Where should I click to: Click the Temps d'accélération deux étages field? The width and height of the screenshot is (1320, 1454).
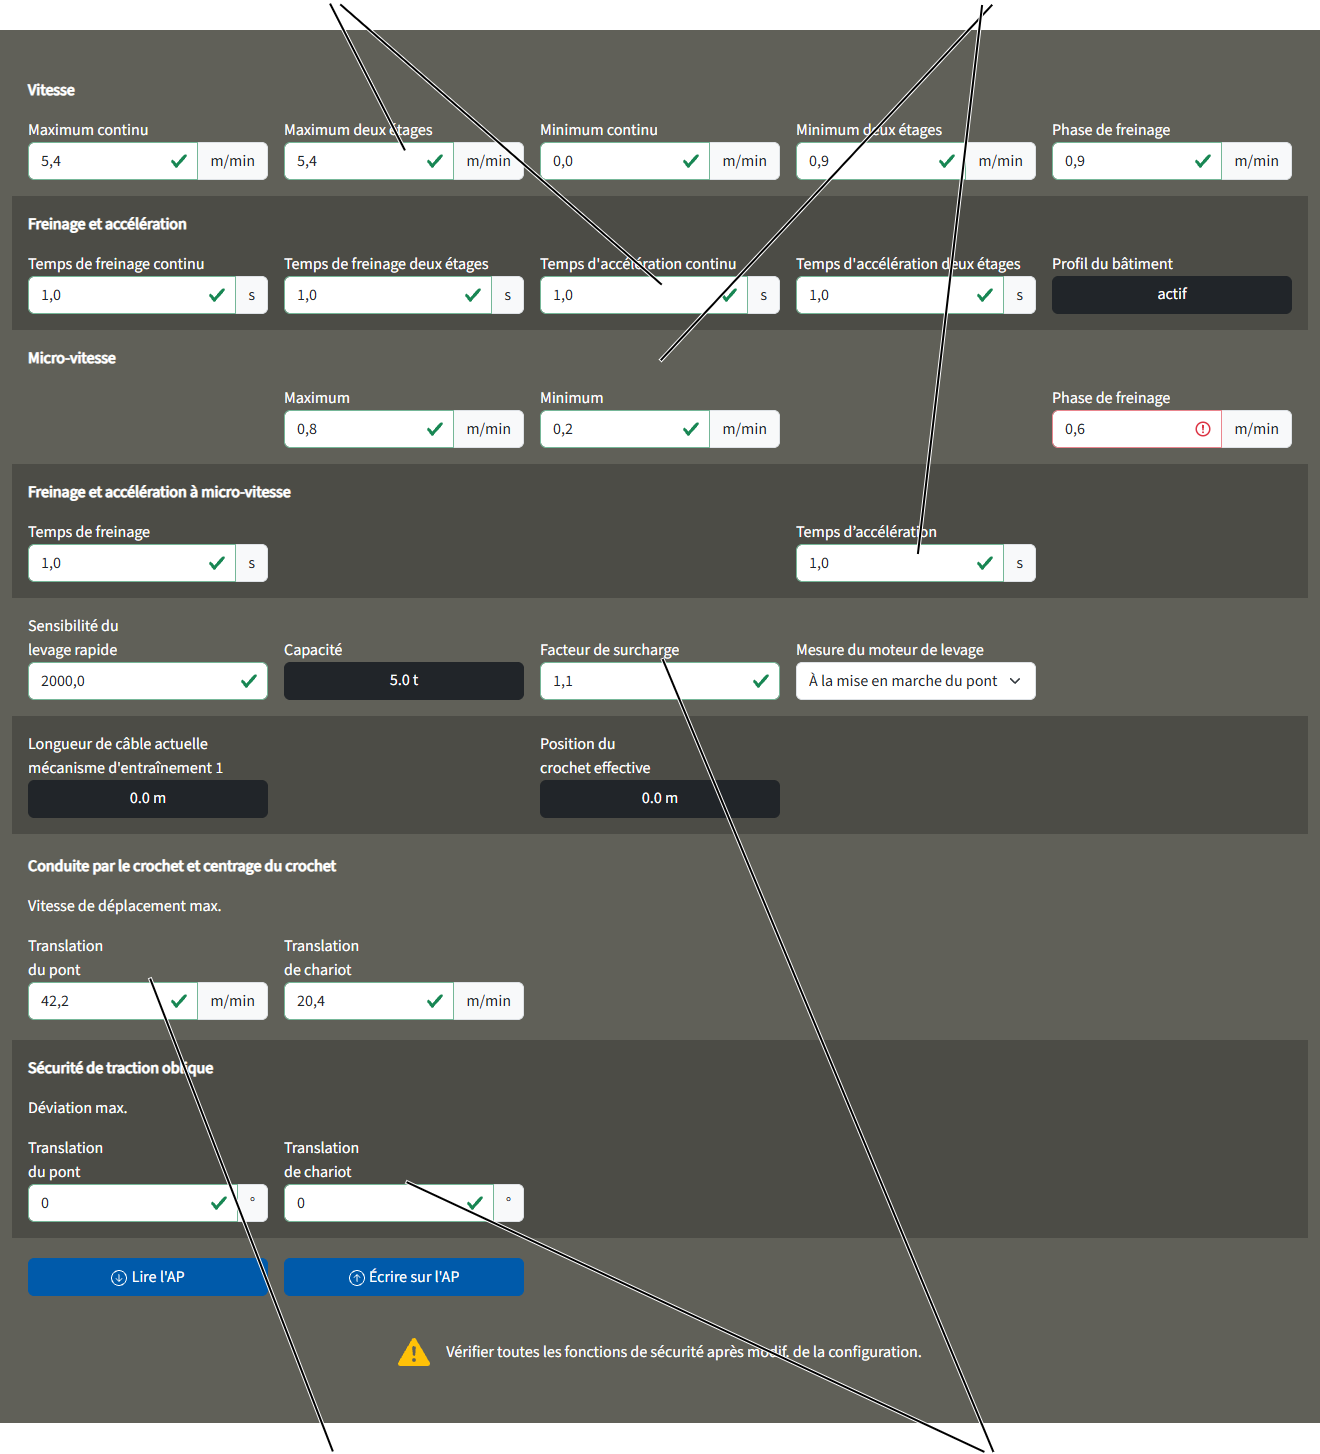pos(900,295)
